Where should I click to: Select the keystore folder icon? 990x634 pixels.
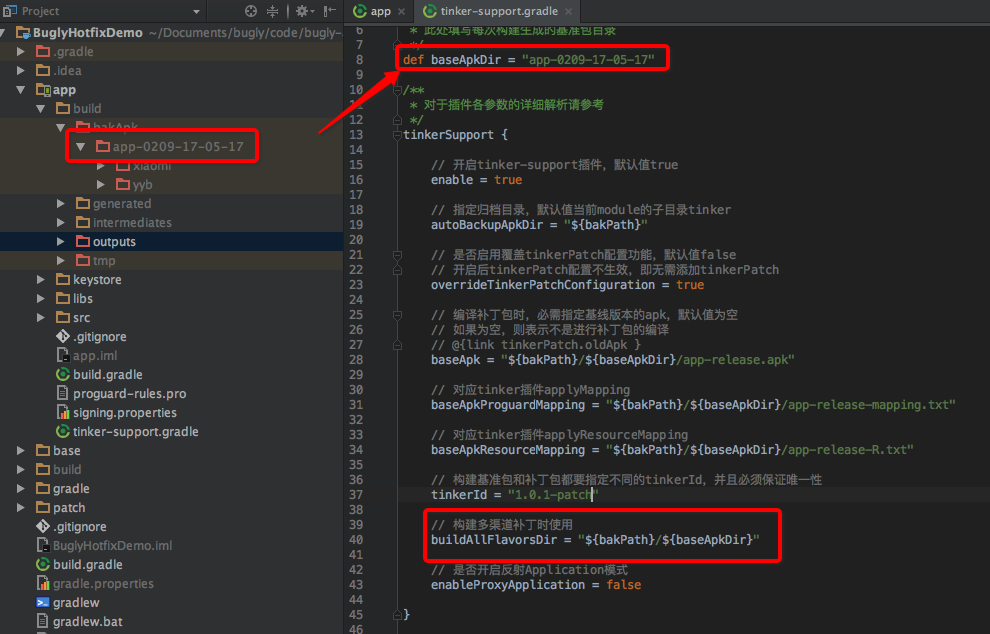[63, 279]
